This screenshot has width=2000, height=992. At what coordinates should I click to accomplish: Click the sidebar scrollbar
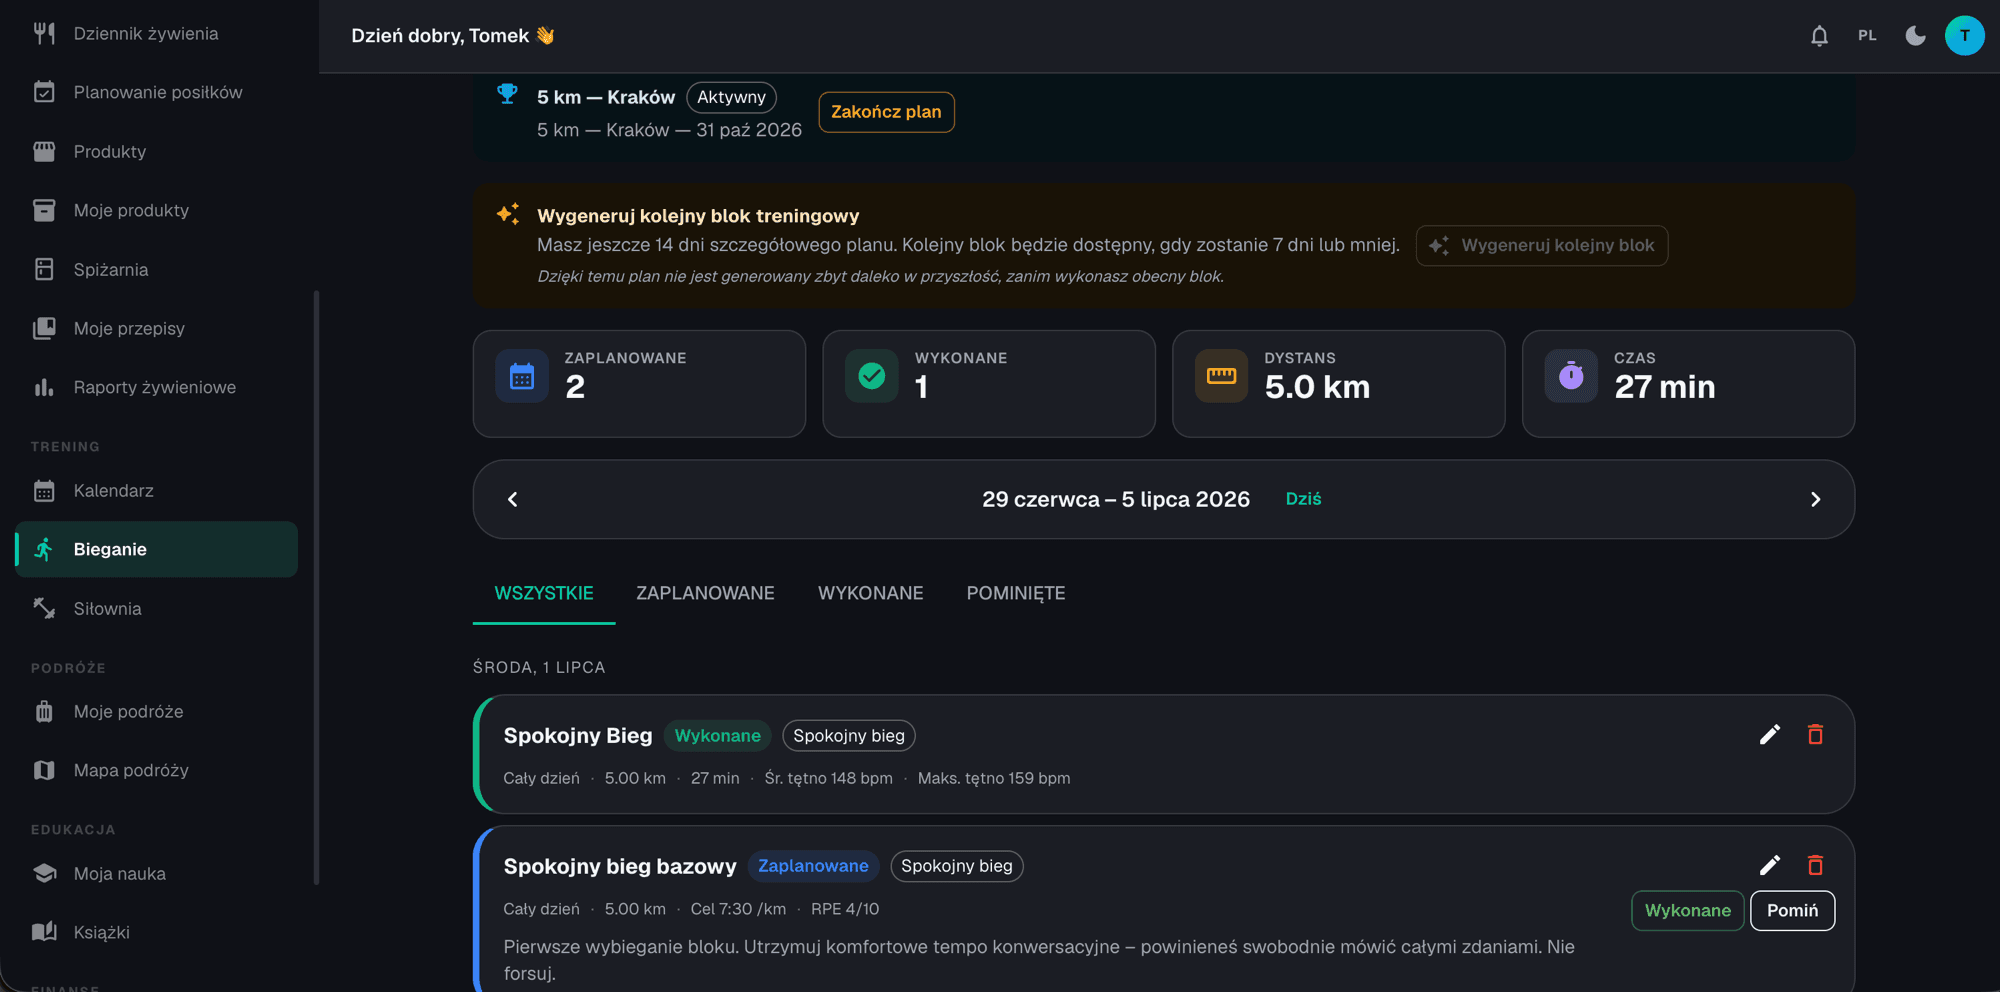coord(316,587)
